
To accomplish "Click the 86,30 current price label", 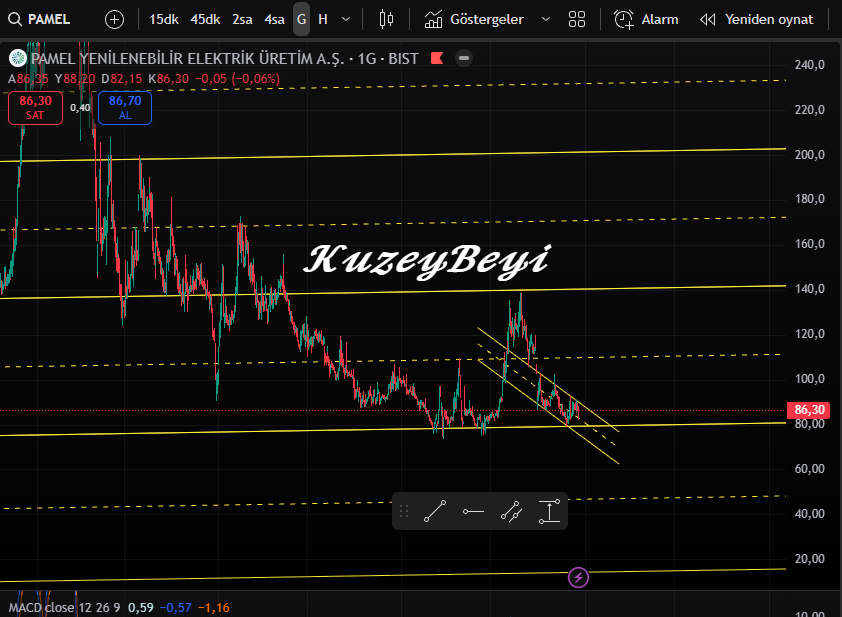I will click(809, 410).
